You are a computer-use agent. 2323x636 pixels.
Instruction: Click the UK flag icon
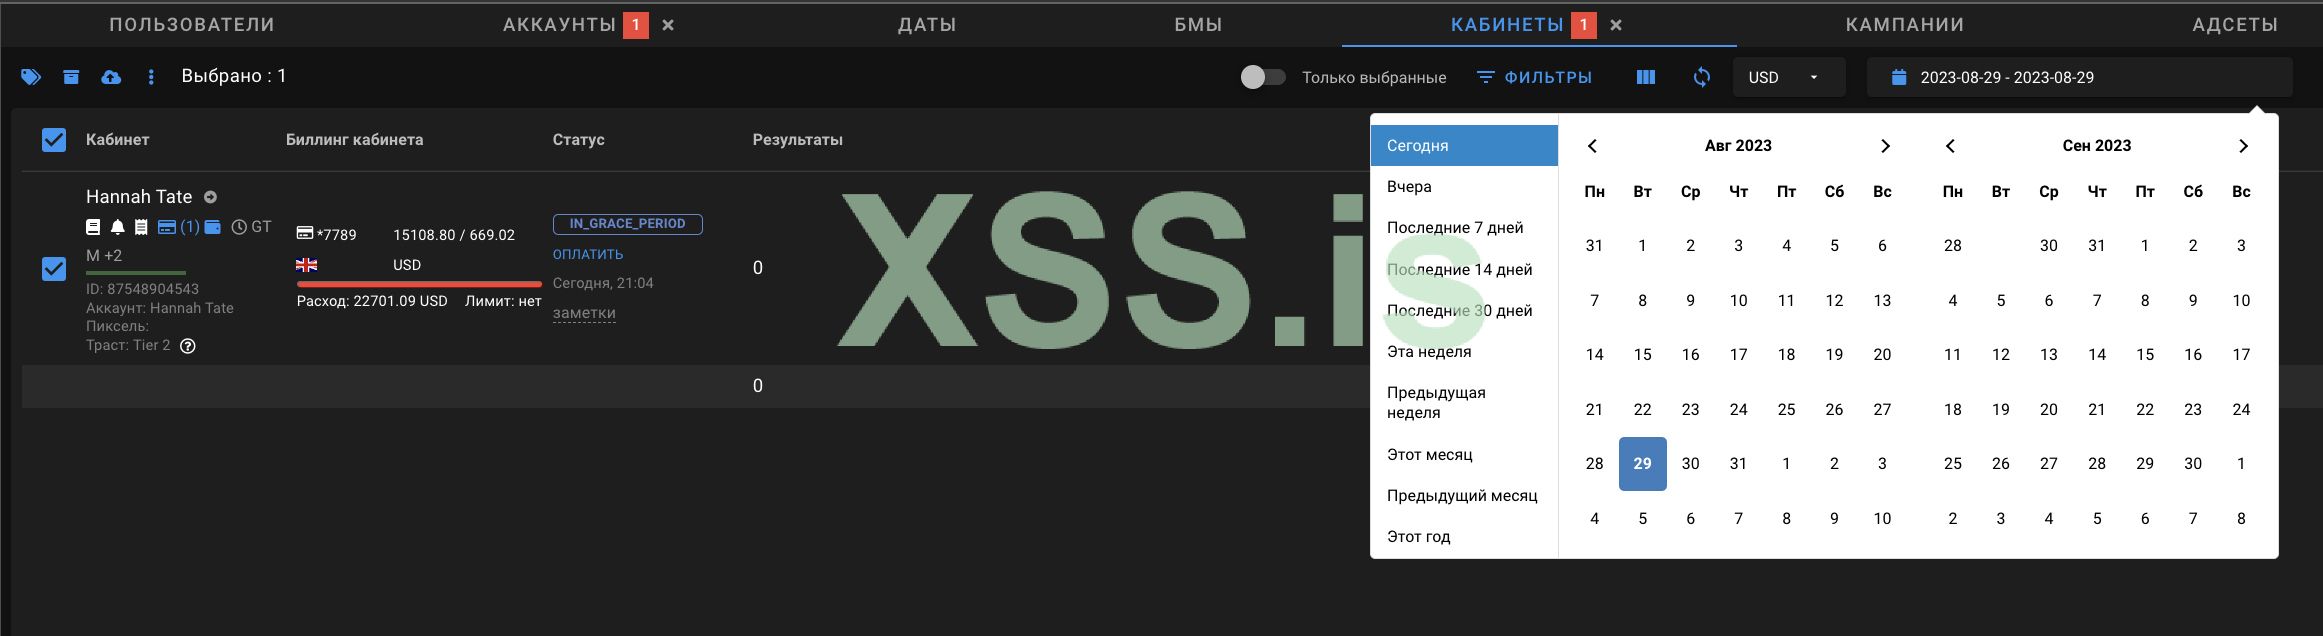[x=307, y=265]
